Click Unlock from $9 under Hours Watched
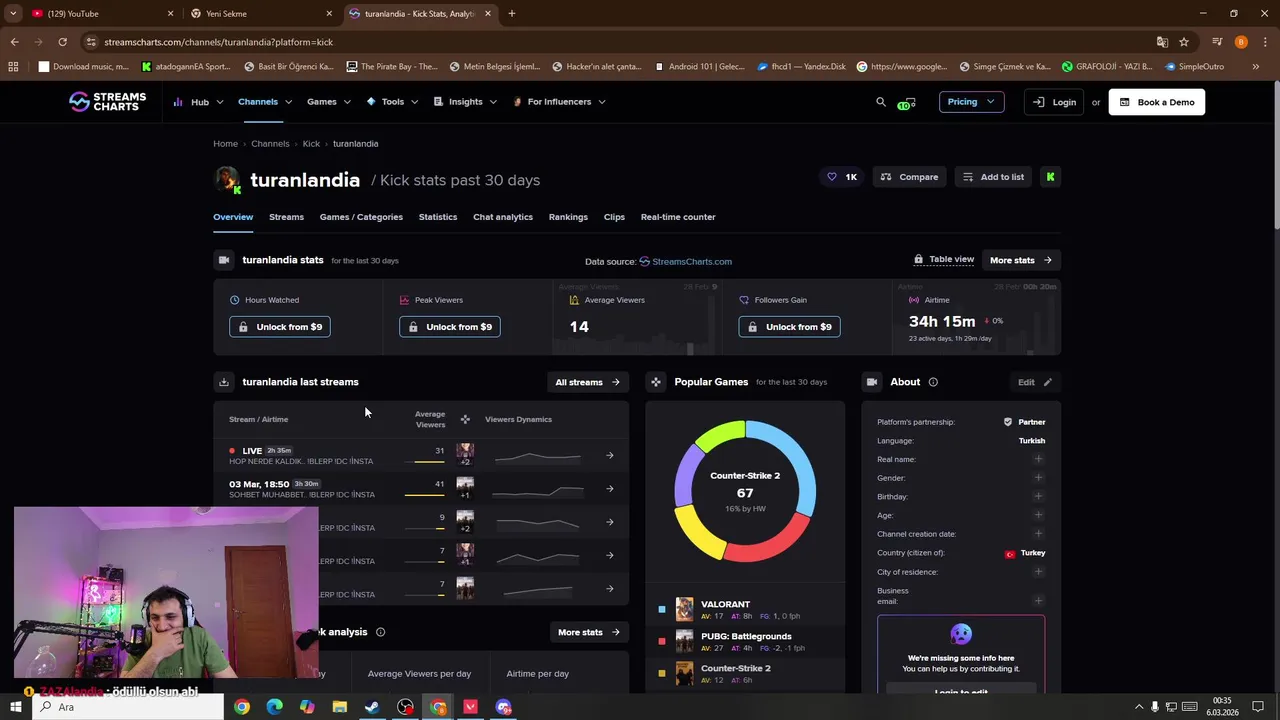This screenshot has width=1280, height=720. click(x=280, y=327)
